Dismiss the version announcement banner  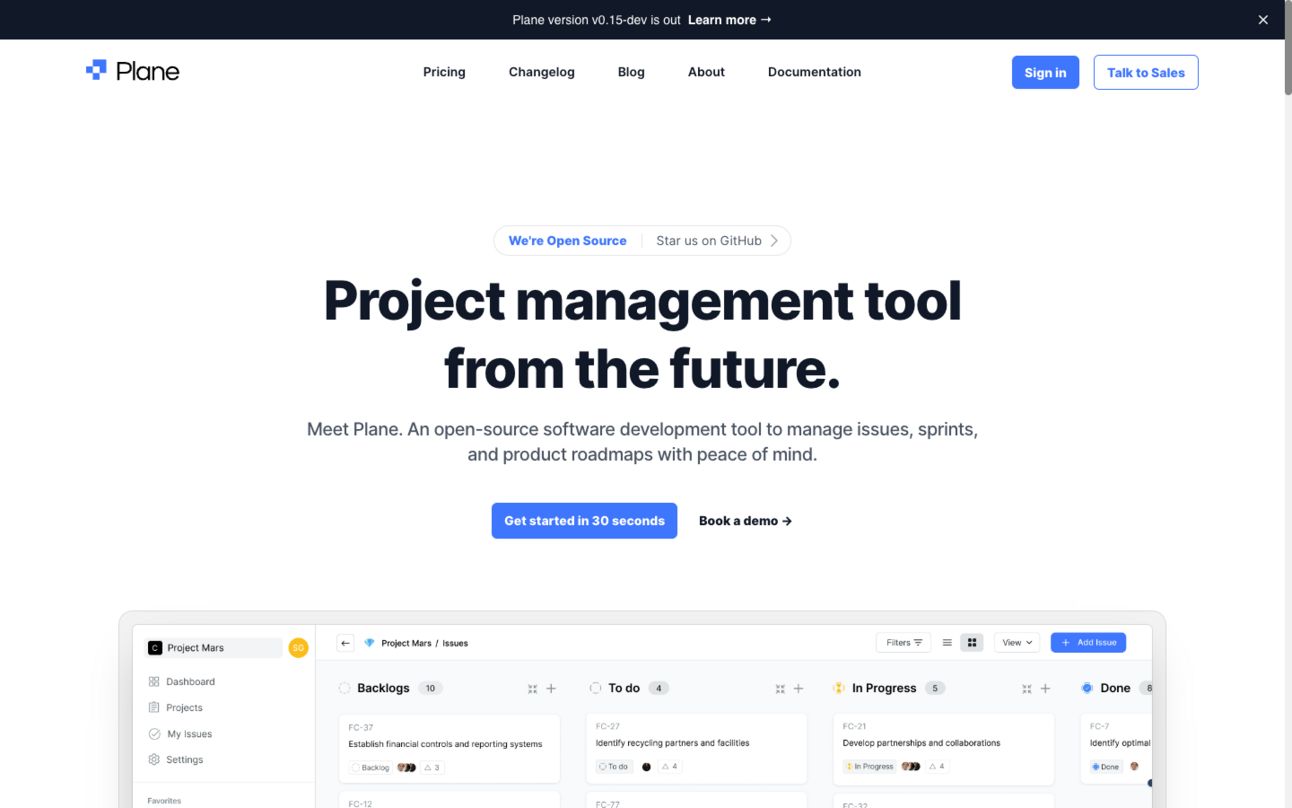click(1263, 20)
